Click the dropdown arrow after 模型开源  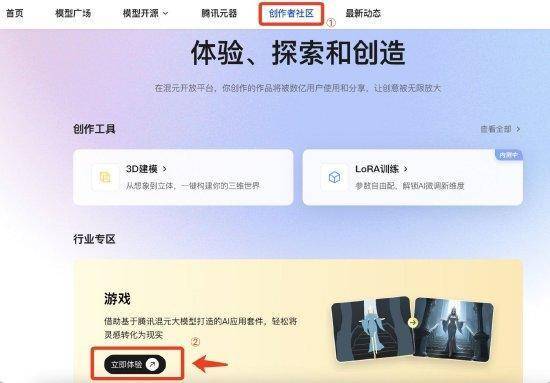[166, 13]
